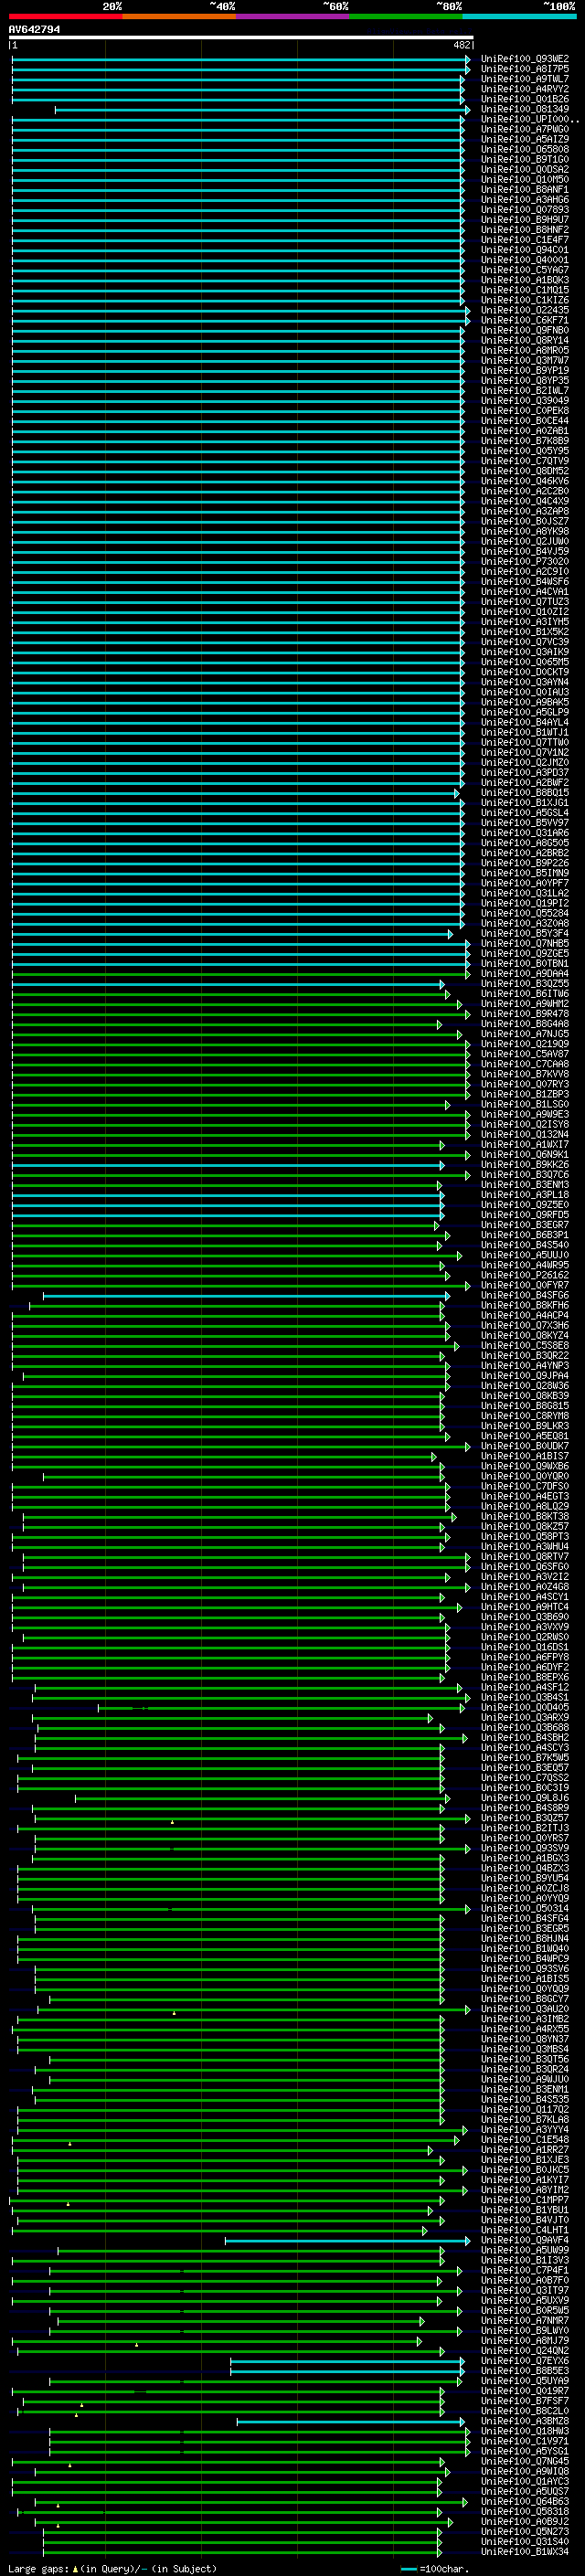This screenshot has width=585, height=2576.
Task: Click the cyan alignment bar for Q9AVF4
Action: (347, 2241)
